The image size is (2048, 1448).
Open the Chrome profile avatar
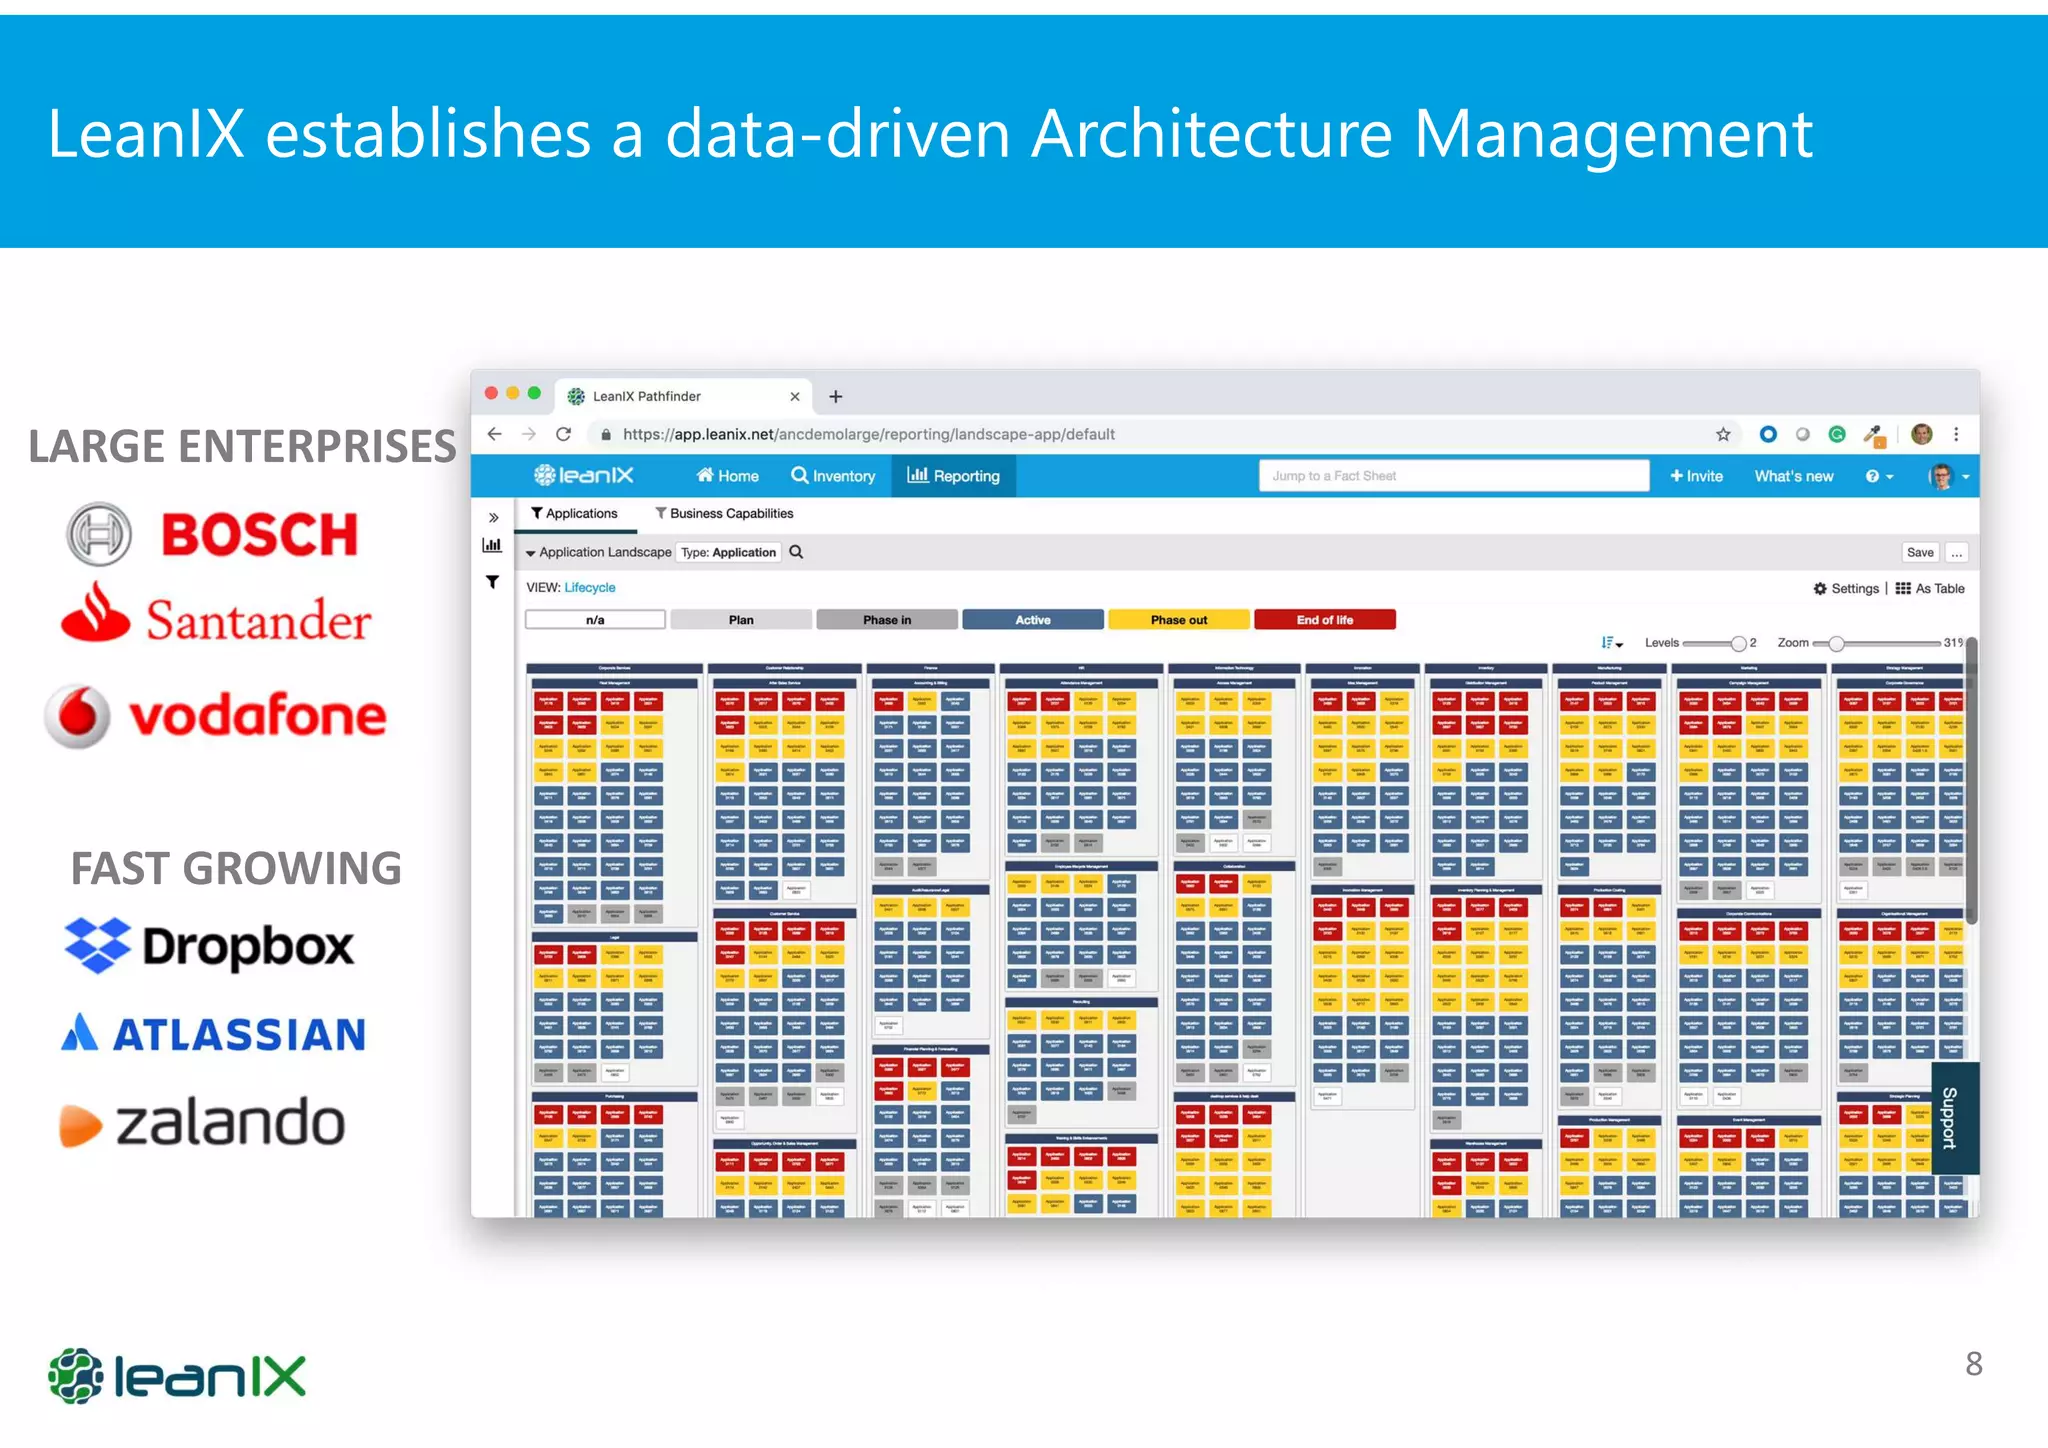tap(1921, 434)
